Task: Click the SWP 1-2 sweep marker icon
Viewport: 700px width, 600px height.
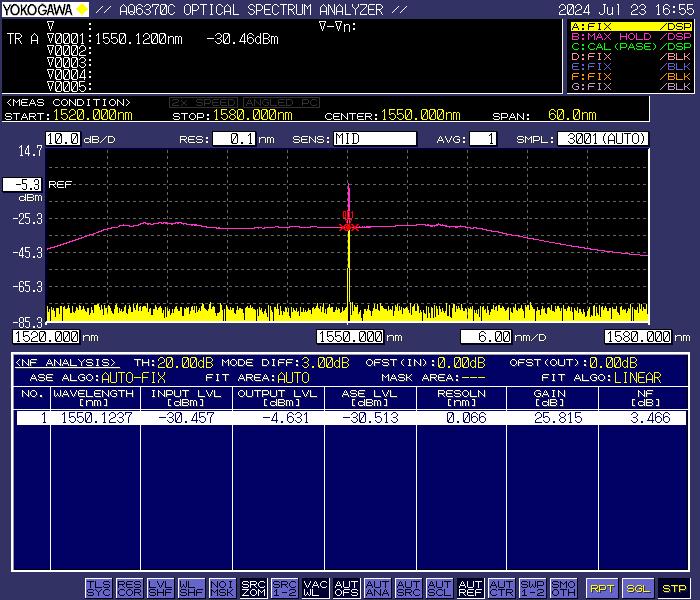Action: 532,588
